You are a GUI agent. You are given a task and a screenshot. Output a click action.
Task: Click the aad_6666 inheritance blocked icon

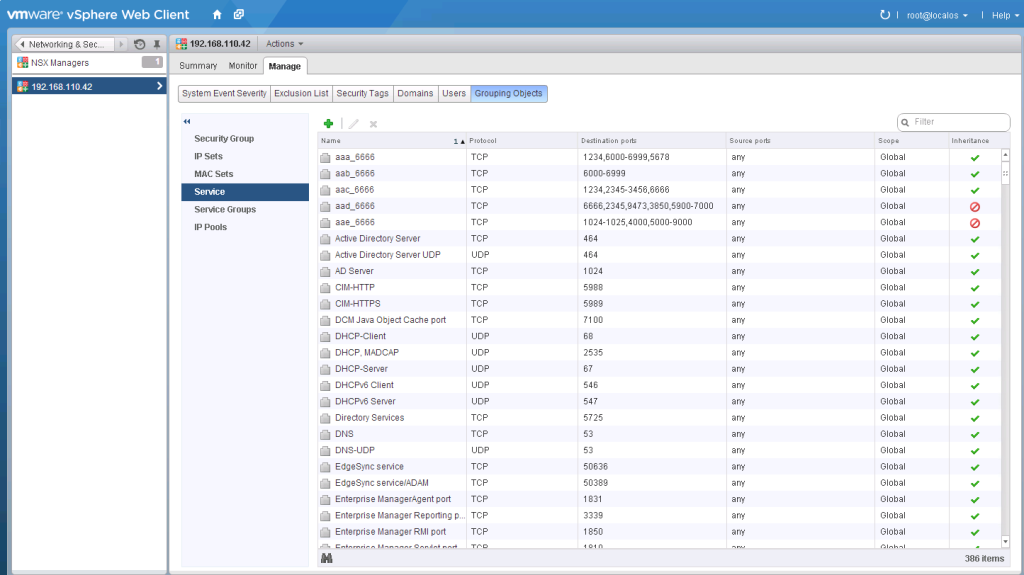coord(975,206)
